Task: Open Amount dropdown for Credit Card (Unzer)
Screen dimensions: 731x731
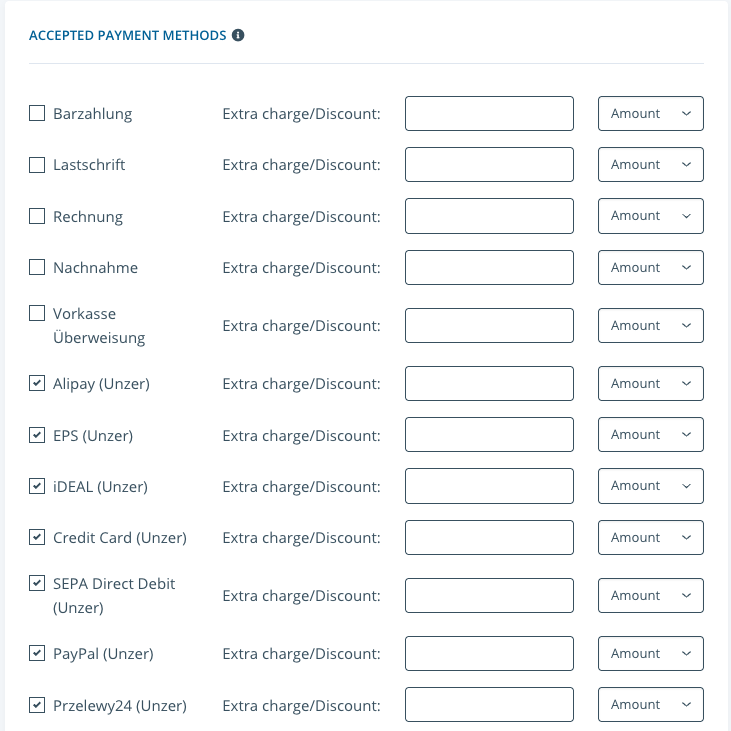Action: point(650,537)
